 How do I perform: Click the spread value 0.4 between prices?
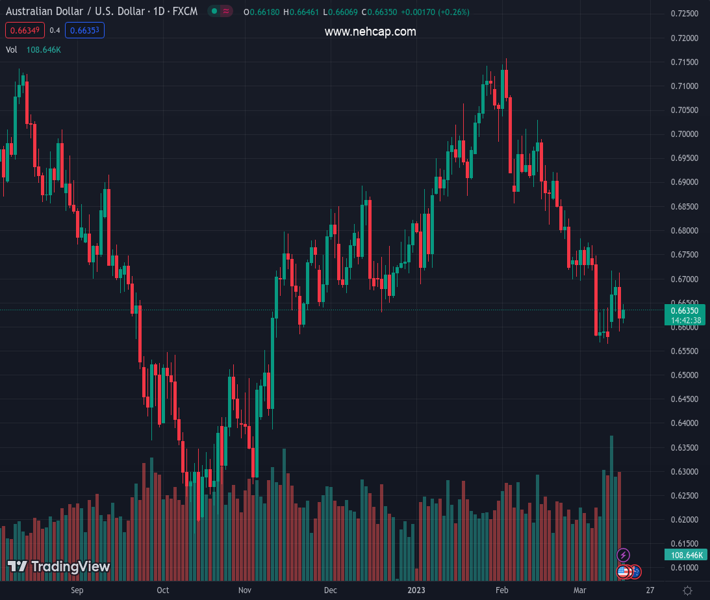click(55, 30)
